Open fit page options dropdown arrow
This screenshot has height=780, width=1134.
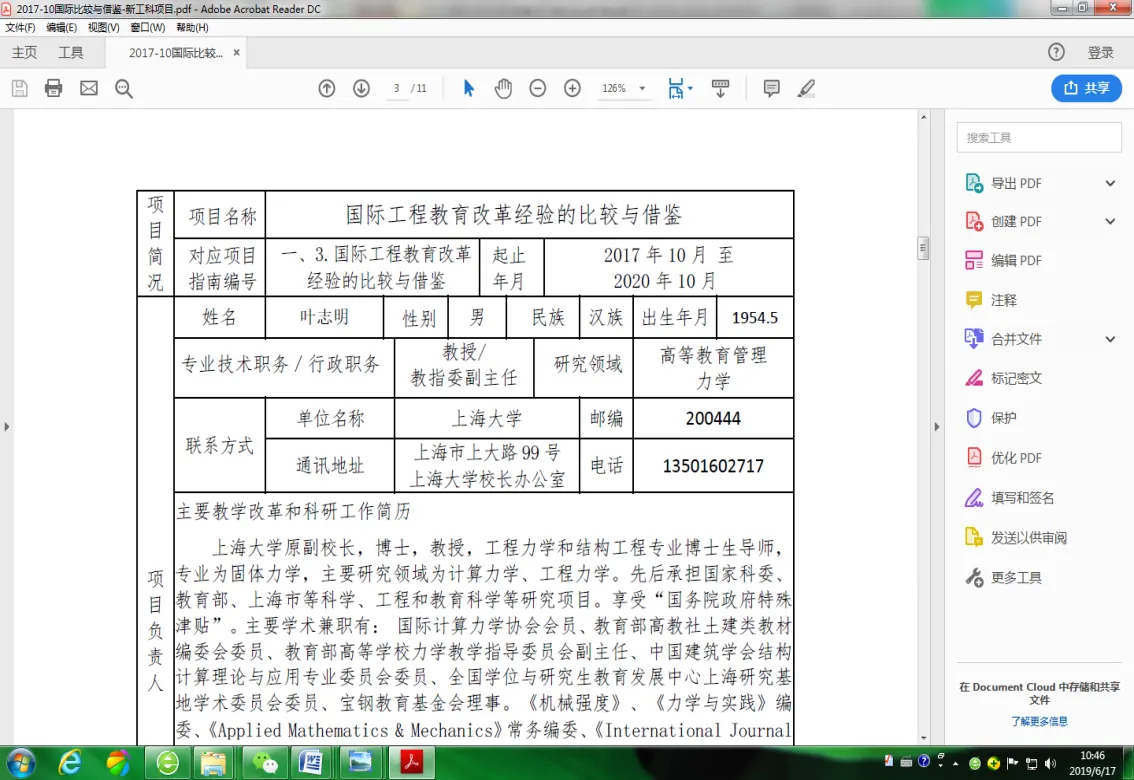[690, 88]
